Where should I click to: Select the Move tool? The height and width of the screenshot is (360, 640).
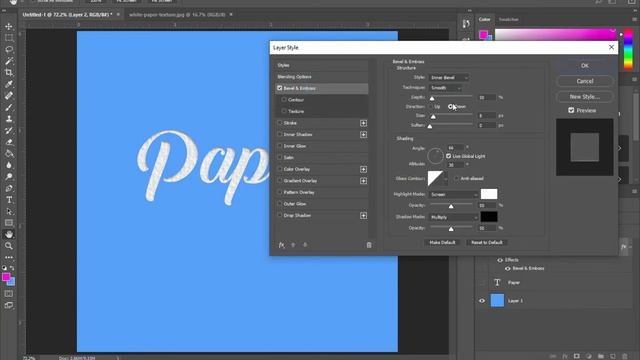point(9,27)
